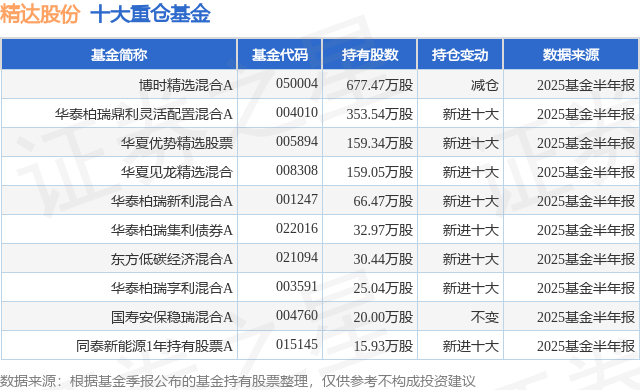This screenshot has height=390, width=640.
Task: Click 677.47万股 holding value
Action: (380, 85)
